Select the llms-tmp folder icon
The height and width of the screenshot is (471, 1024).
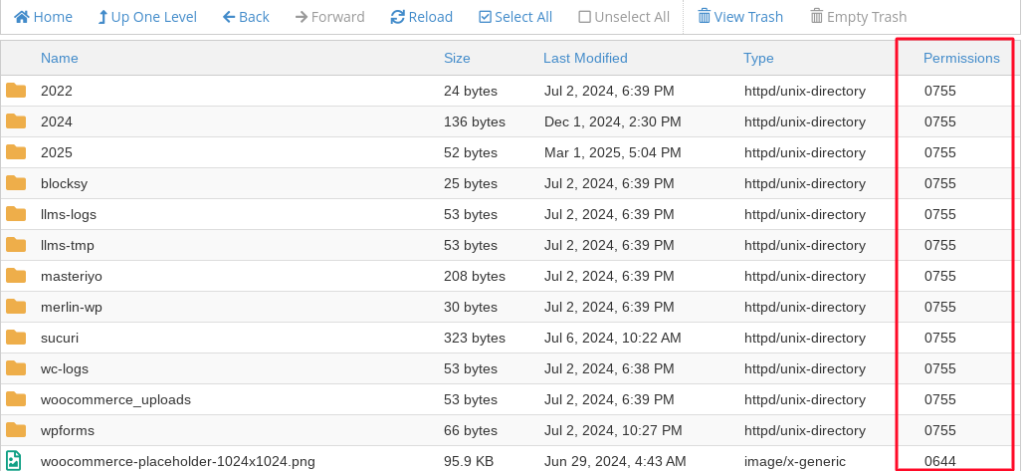(x=16, y=245)
